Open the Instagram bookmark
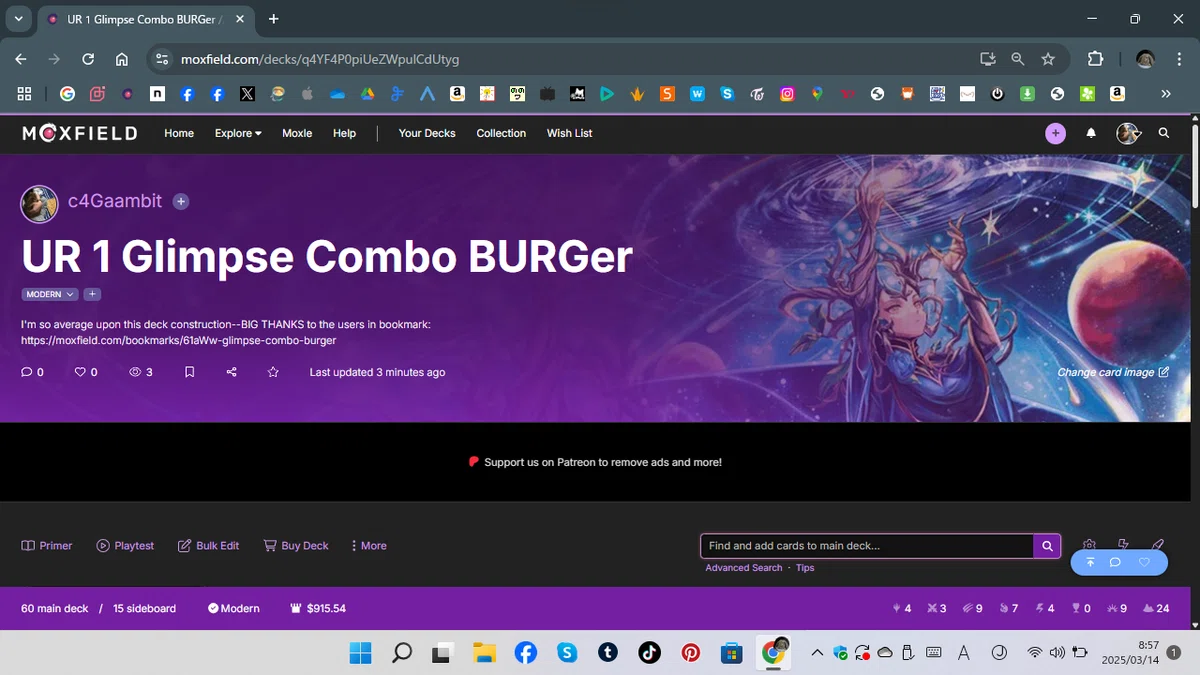Viewport: 1200px width, 675px height. (787, 94)
